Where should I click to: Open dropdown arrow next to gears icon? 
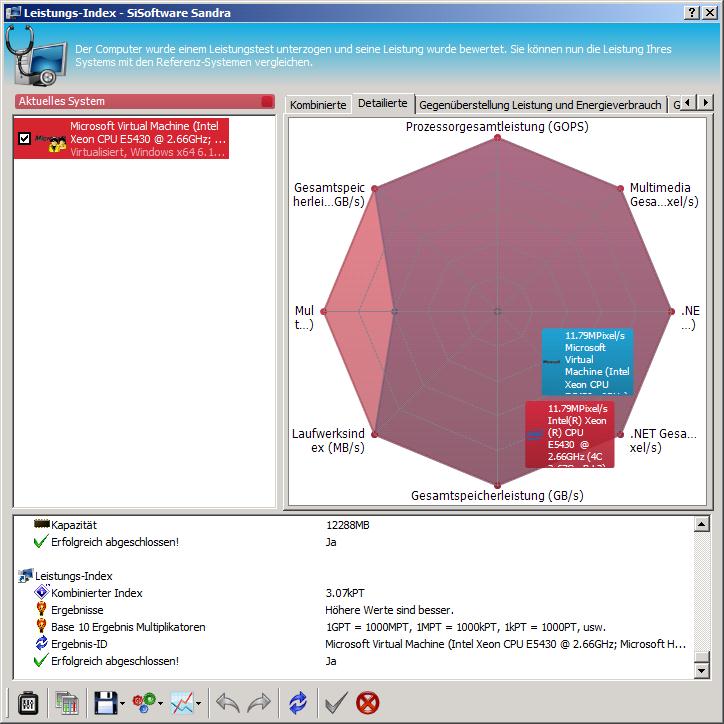pos(161,704)
